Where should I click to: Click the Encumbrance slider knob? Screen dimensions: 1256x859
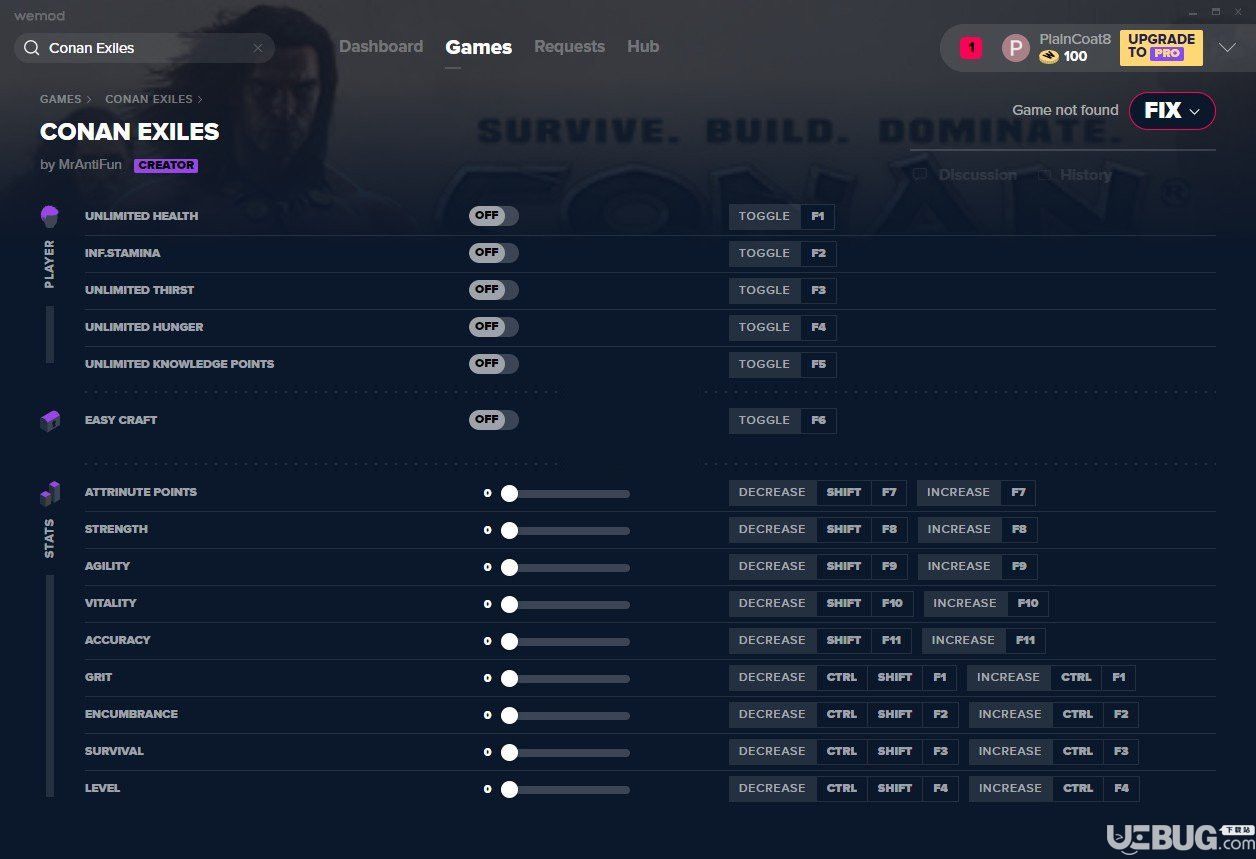point(509,715)
